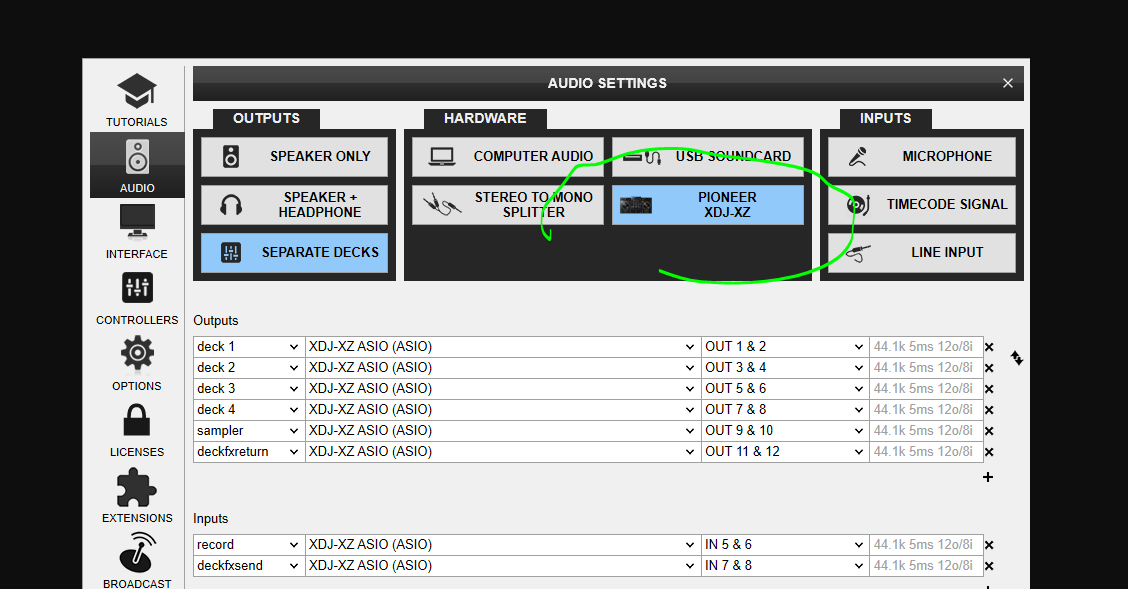Open the deck 1 source dropdown

point(249,347)
